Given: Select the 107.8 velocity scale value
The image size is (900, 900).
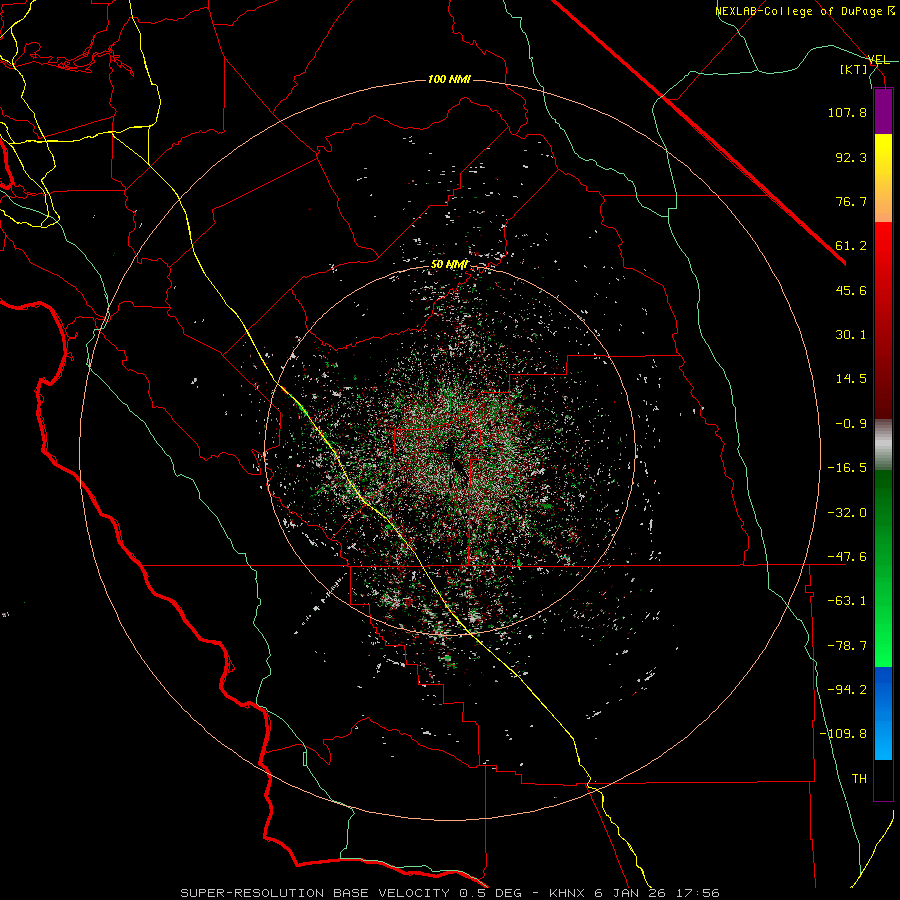Looking at the screenshot, I should pos(847,112).
